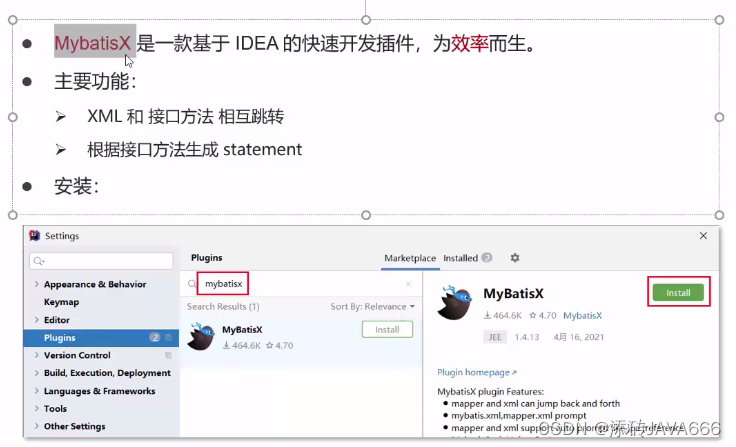Click the large MyBatisX logo in details pane
Screen dimensions: 736x447
(454, 302)
